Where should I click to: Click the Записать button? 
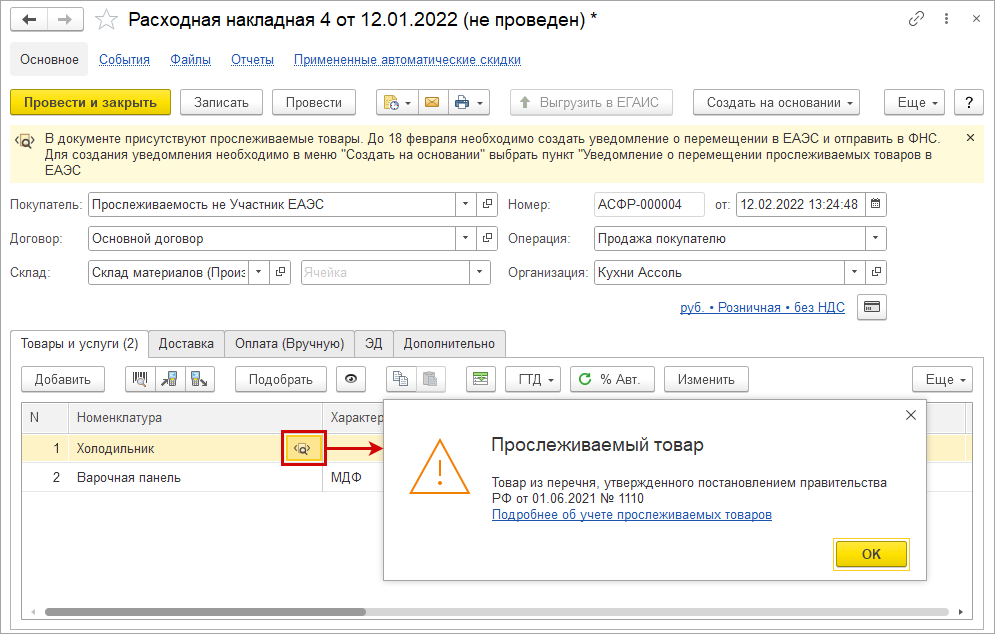pyautogui.click(x=221, y=102)
